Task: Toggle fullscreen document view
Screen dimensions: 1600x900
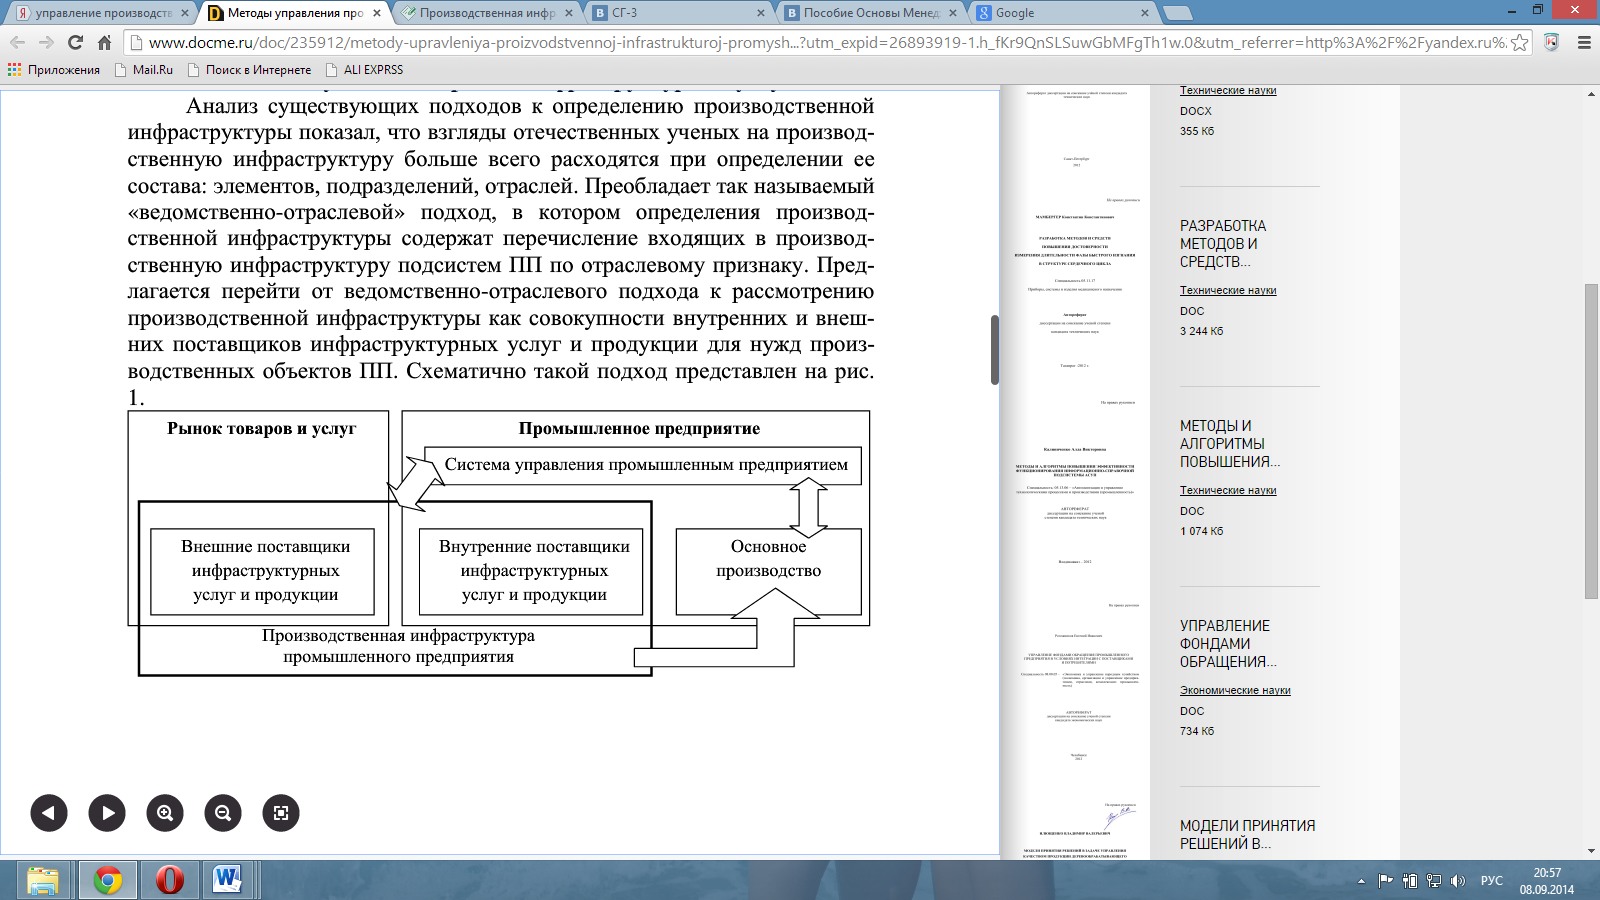Action: point(281,813)
